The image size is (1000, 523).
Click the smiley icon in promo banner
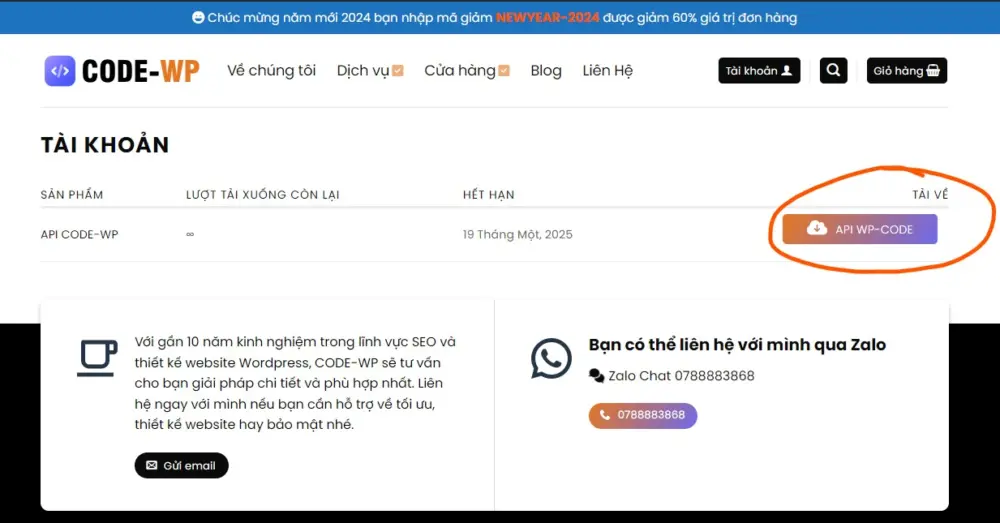coord(198,17)
